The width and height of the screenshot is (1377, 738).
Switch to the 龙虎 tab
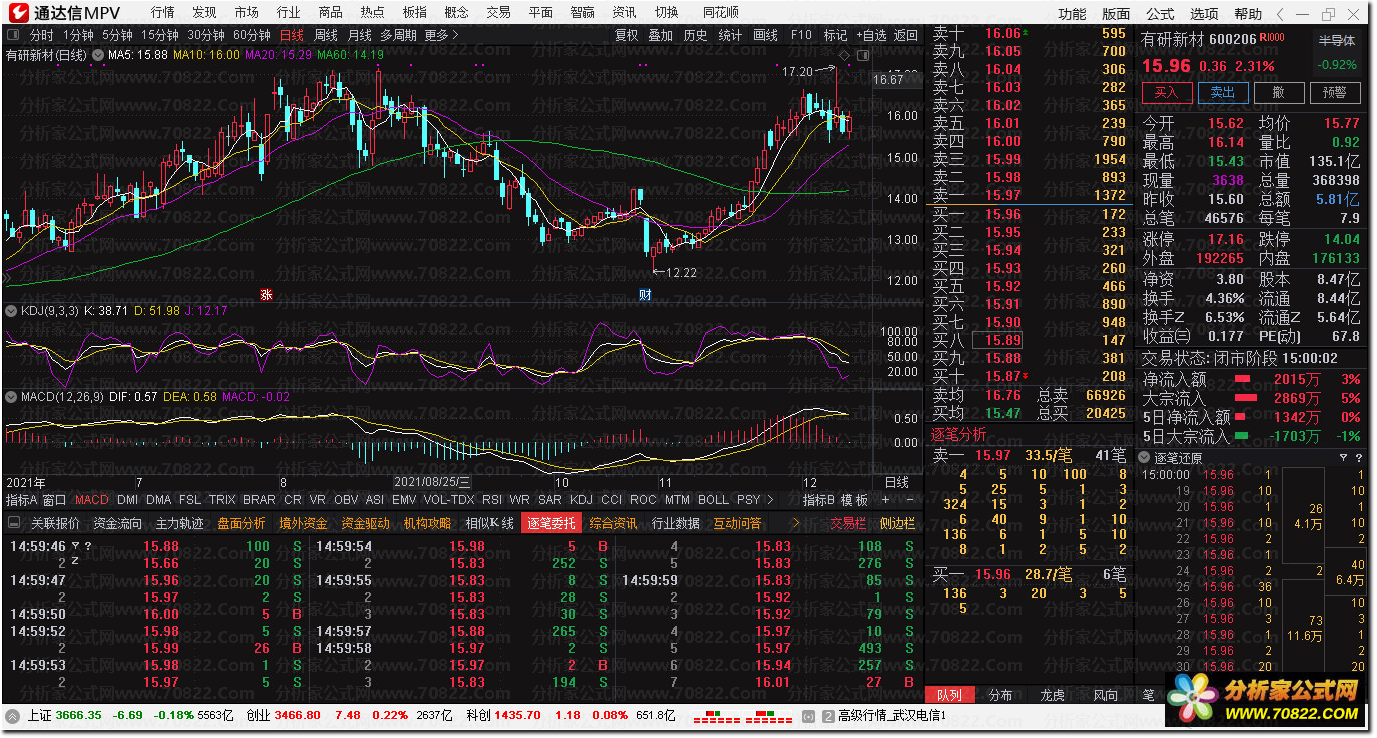(1053, 695)
